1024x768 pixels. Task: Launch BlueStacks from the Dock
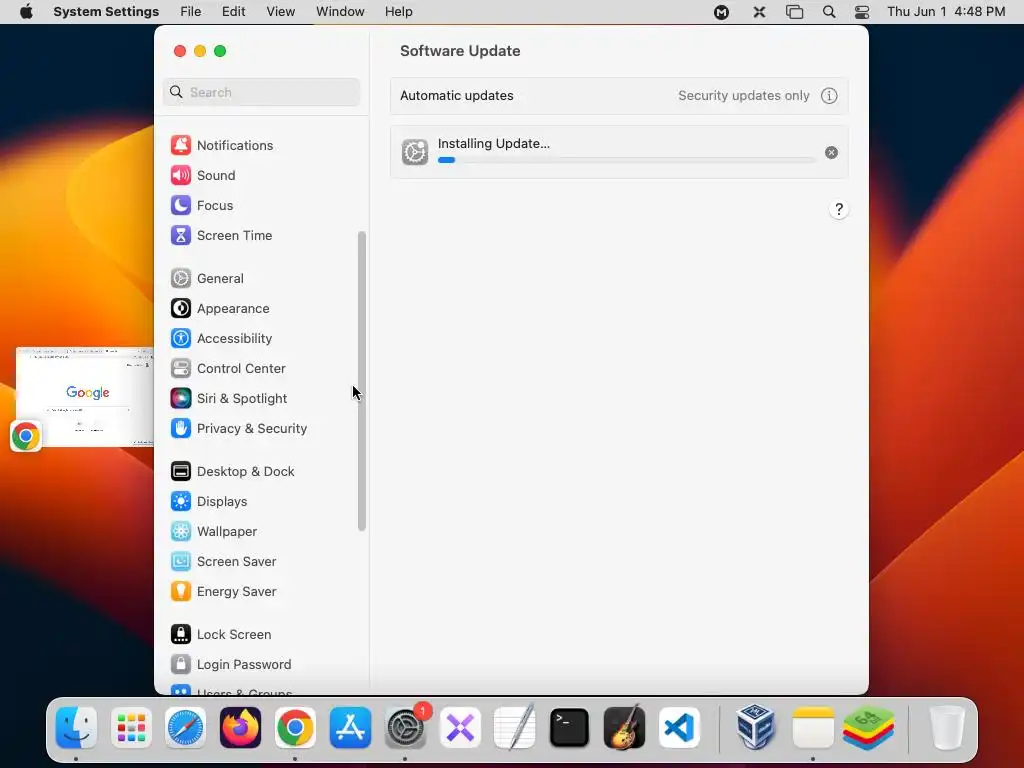[868, 728]
